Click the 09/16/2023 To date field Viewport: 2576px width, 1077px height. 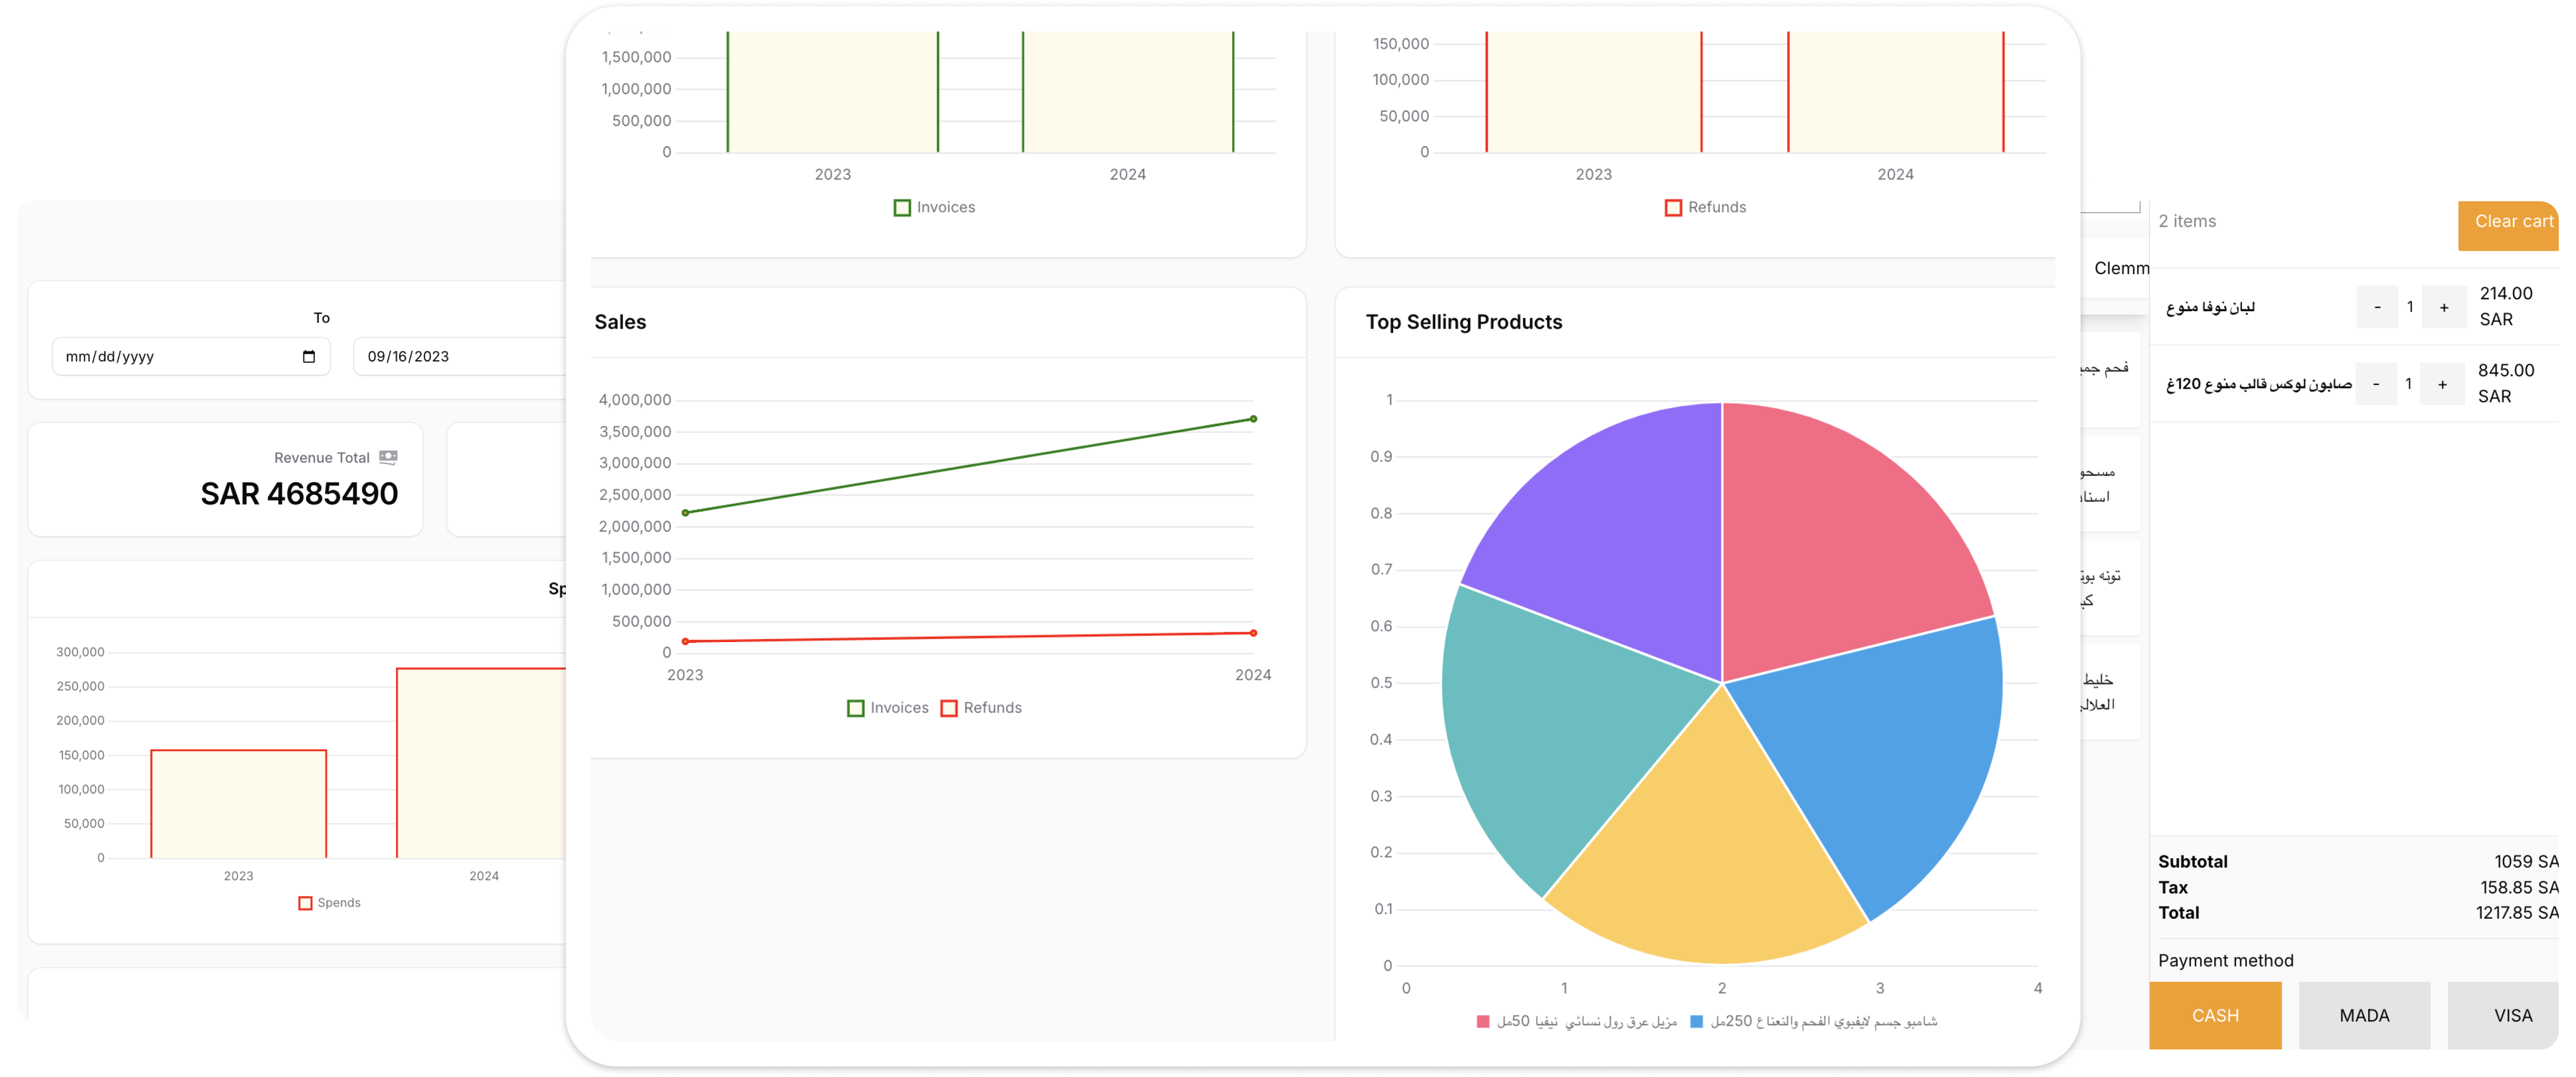pos(460,357)
